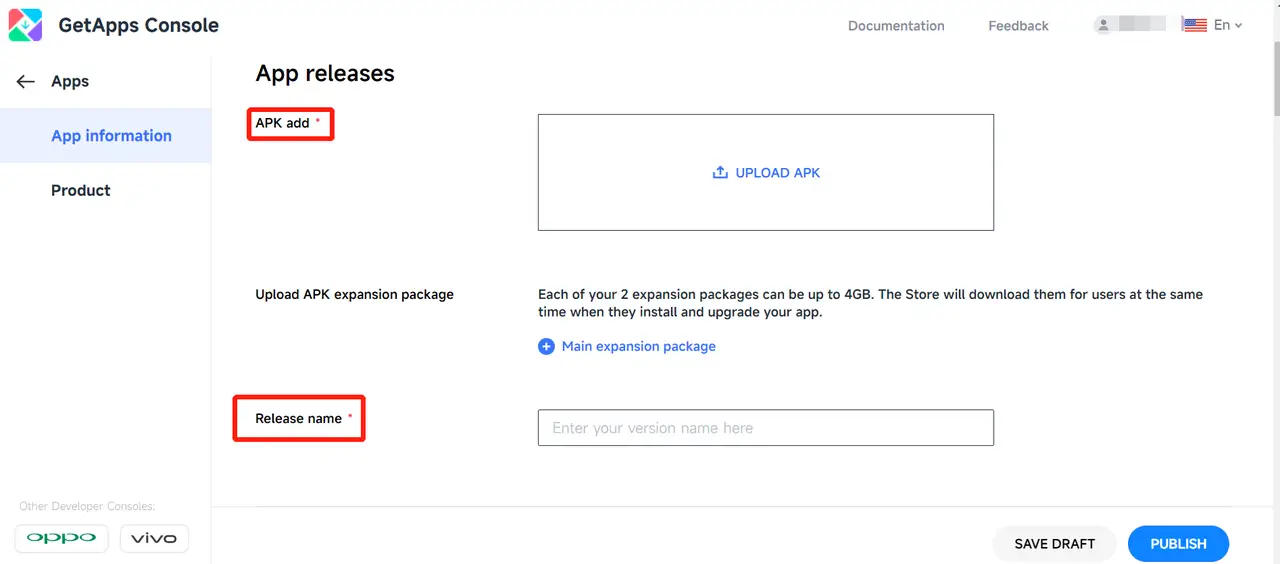The height and width of the screenshot is (564, 1280).
Task: Open the user avatar icon
Action: click(1104, 25)
